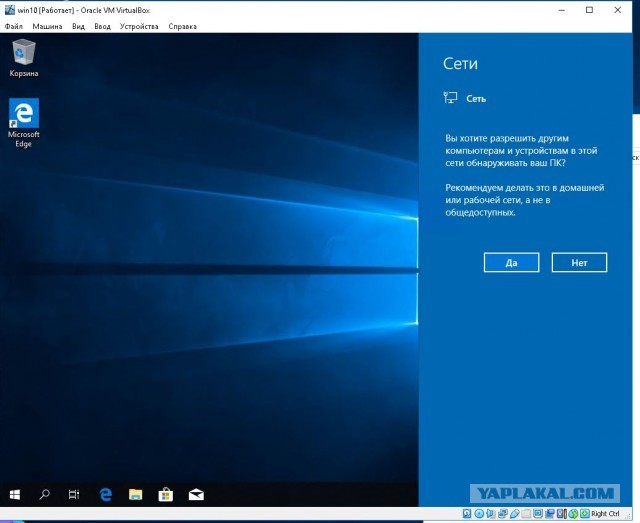Close the VirtualBox window
Screen dimensions: 640x523
click(618, 10)
